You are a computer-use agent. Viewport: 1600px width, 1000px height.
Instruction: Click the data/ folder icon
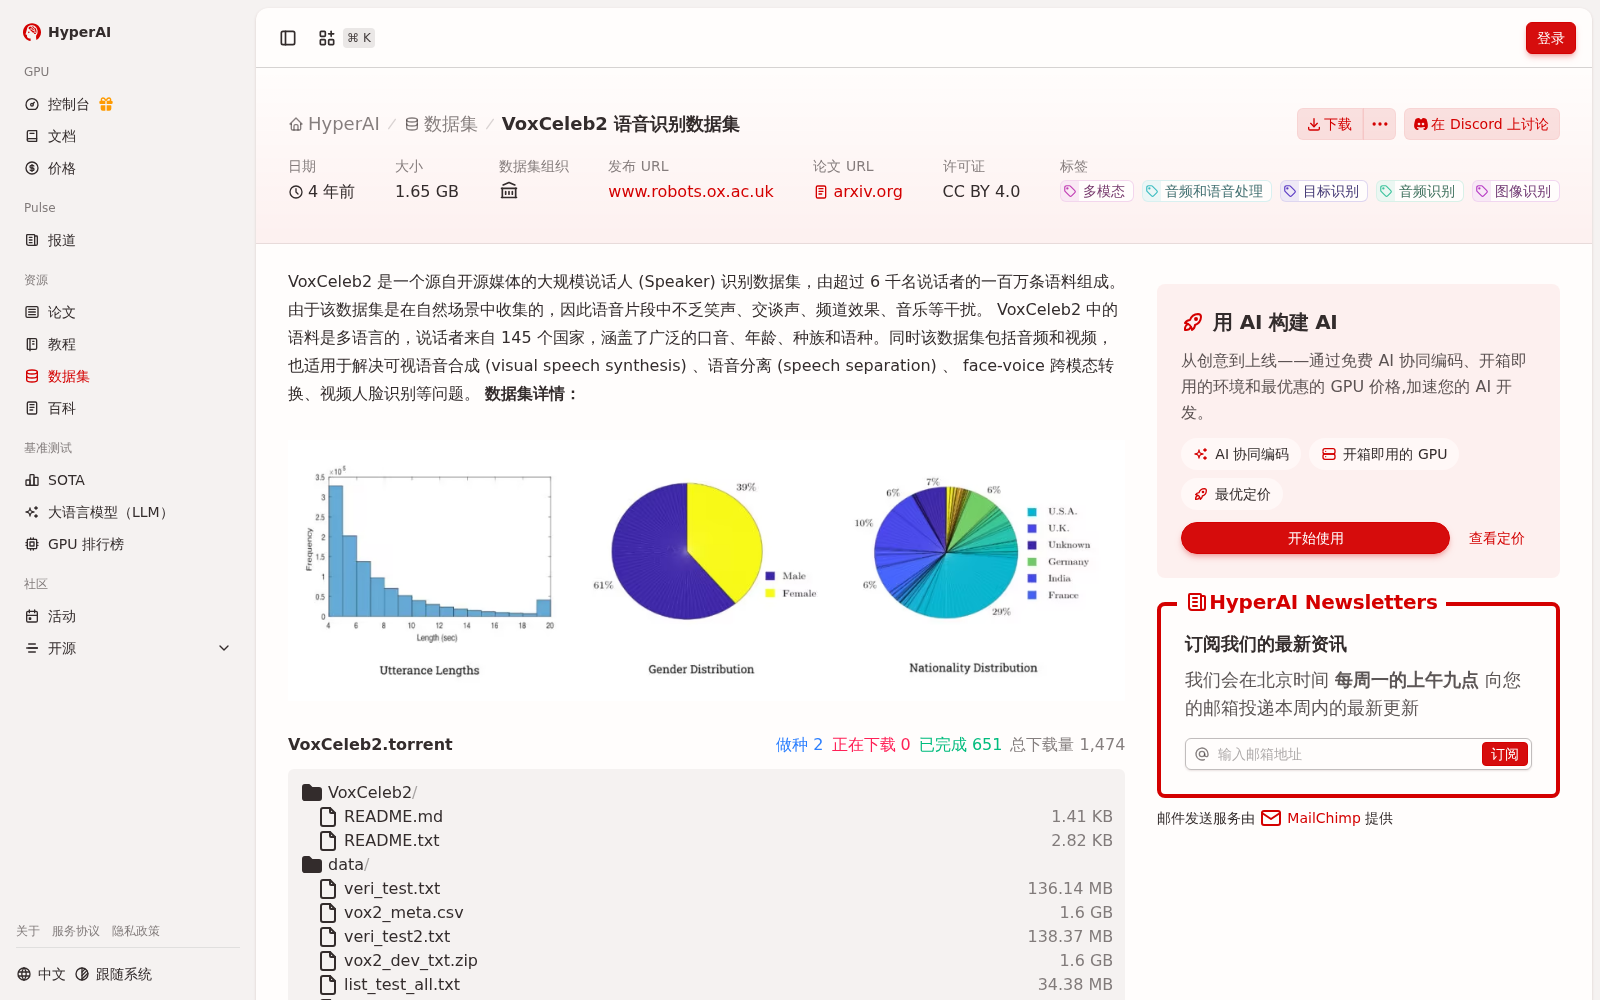pyautogui.click(x=312, y=864)
